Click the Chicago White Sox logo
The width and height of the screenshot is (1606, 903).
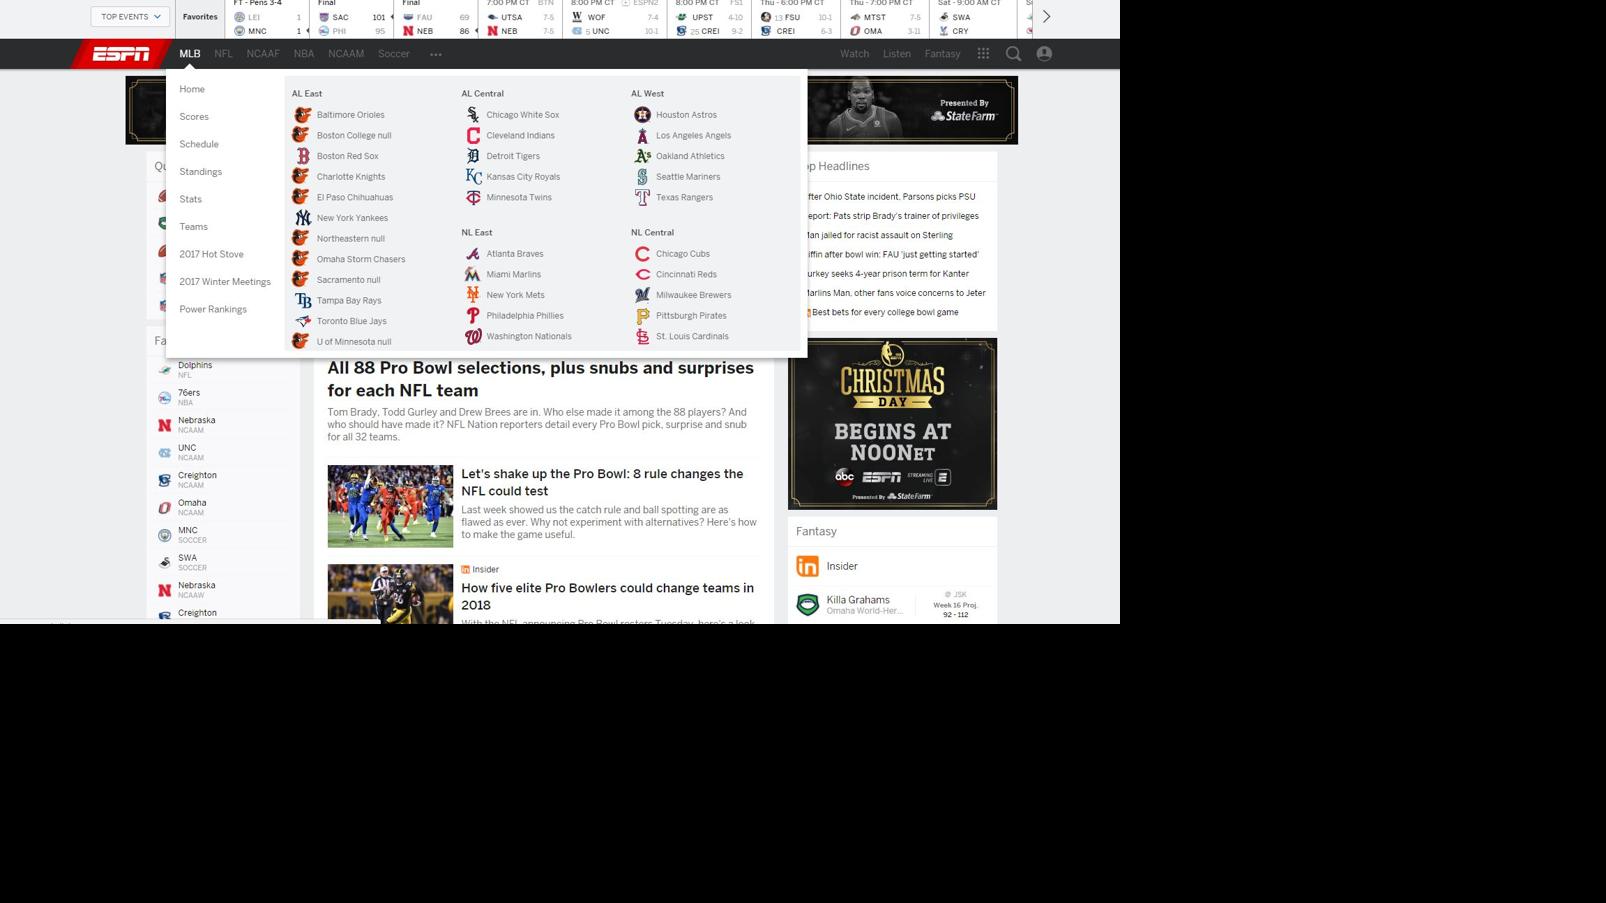pos(472,115)
